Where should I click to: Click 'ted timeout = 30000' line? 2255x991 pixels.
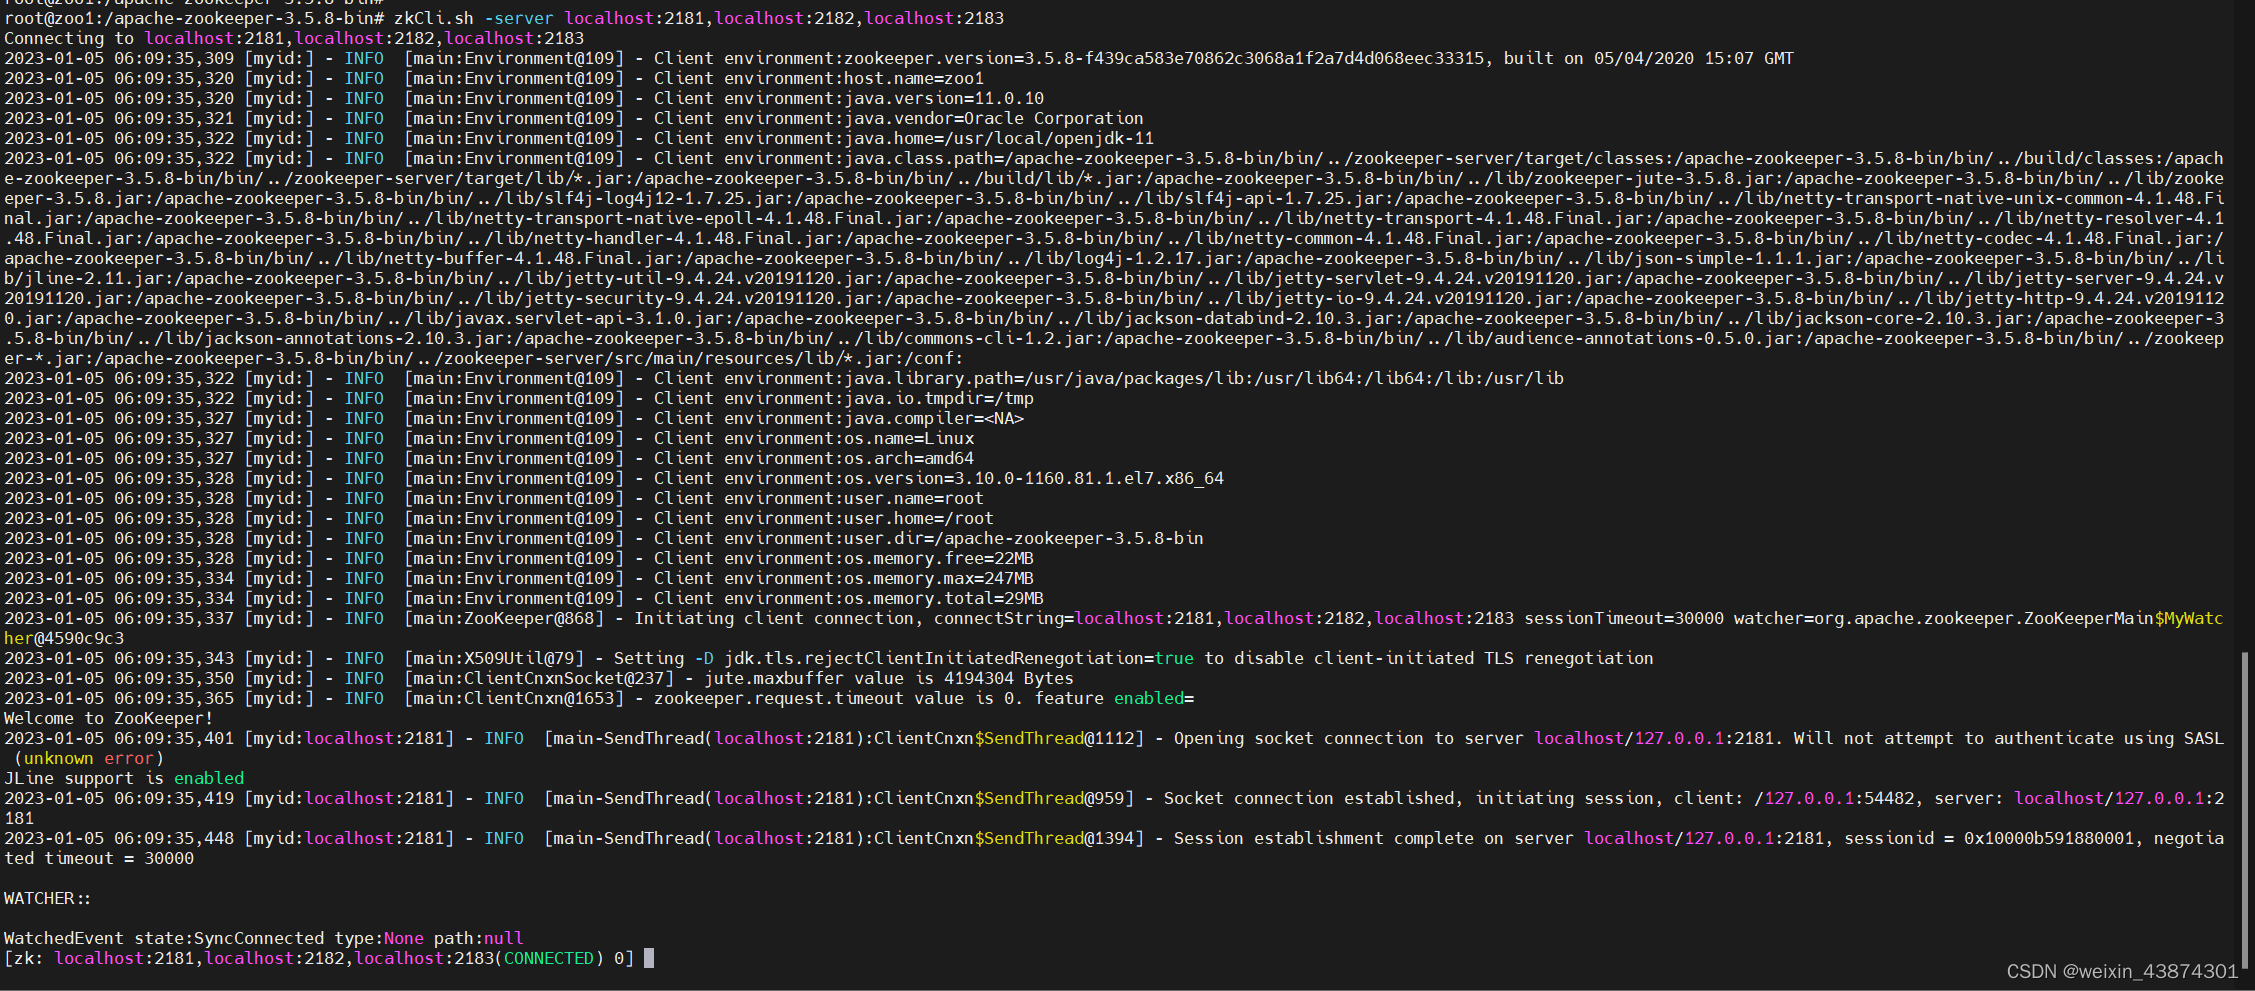[99, 858]
